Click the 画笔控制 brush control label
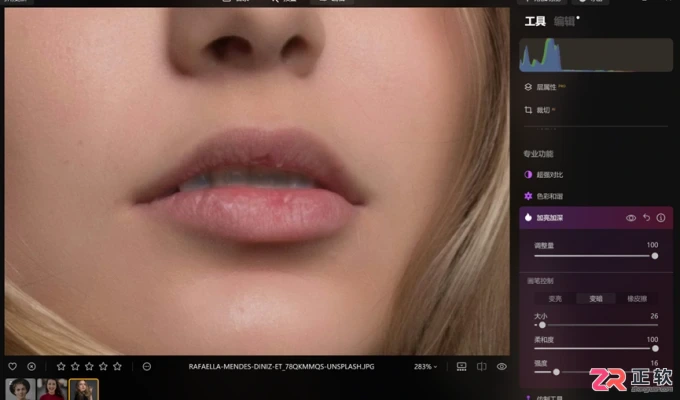The width and height of the screenshot is (680, 400). [540, 281]
